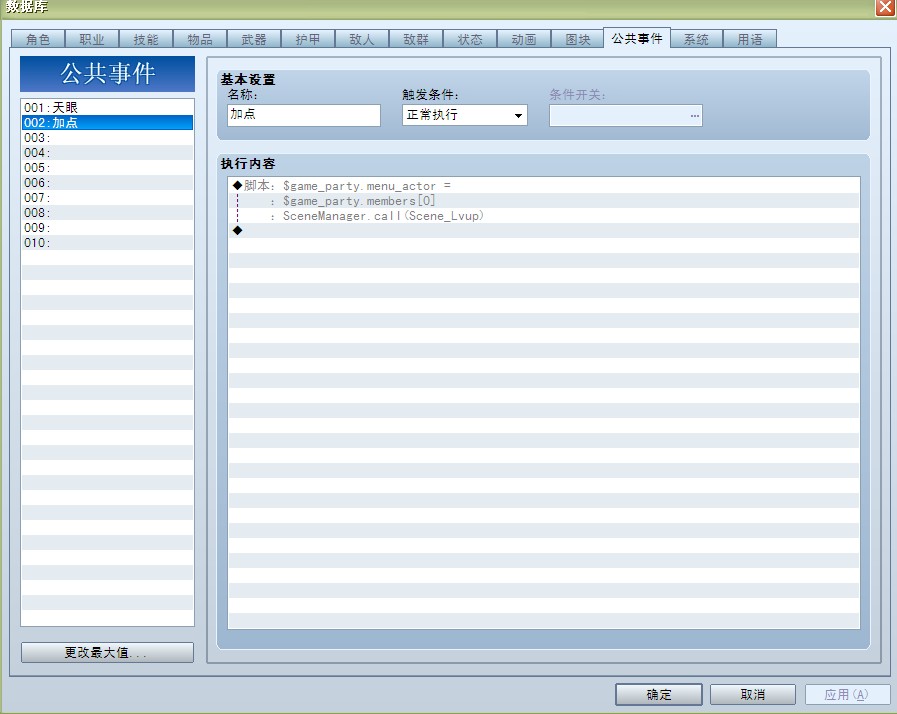Image resolution: width=897 pixels, height=714 pixels.
Task: Confirm with the 确定 button
Action: pos(658,695)
